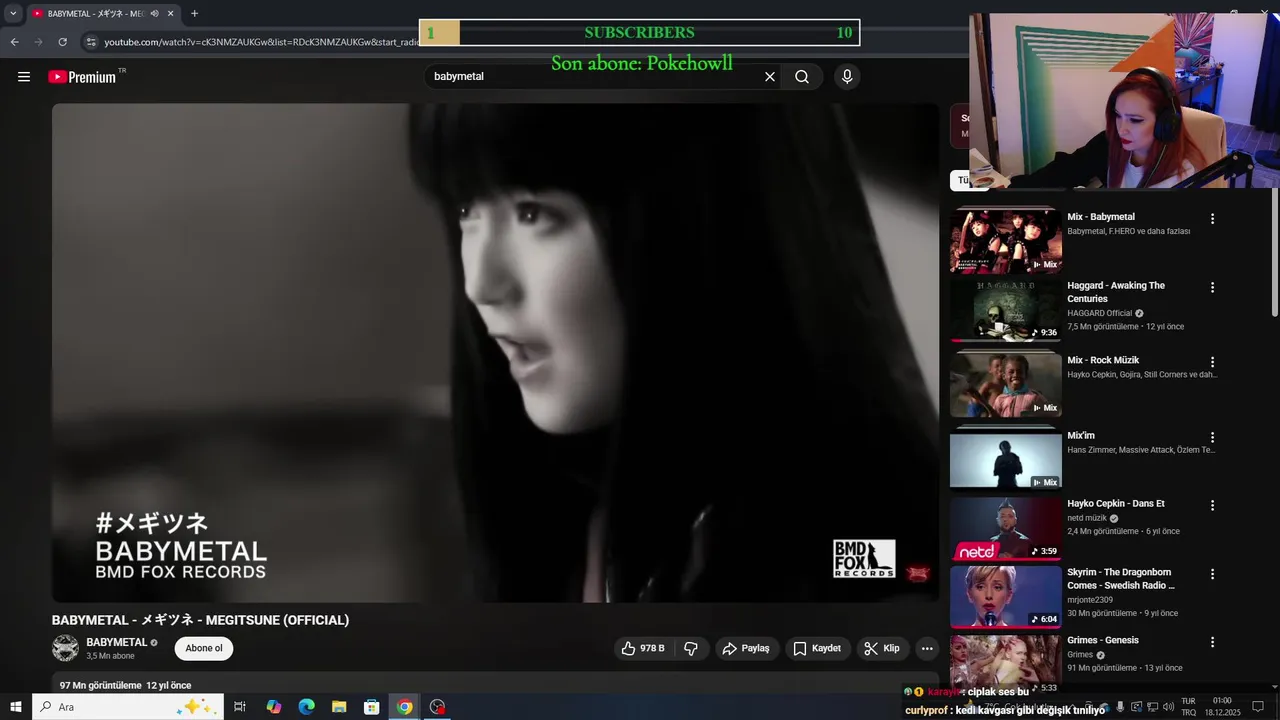Open Task View on taskbar
Viewport: 1280px width, 720px height.
(x=240, y=707)
